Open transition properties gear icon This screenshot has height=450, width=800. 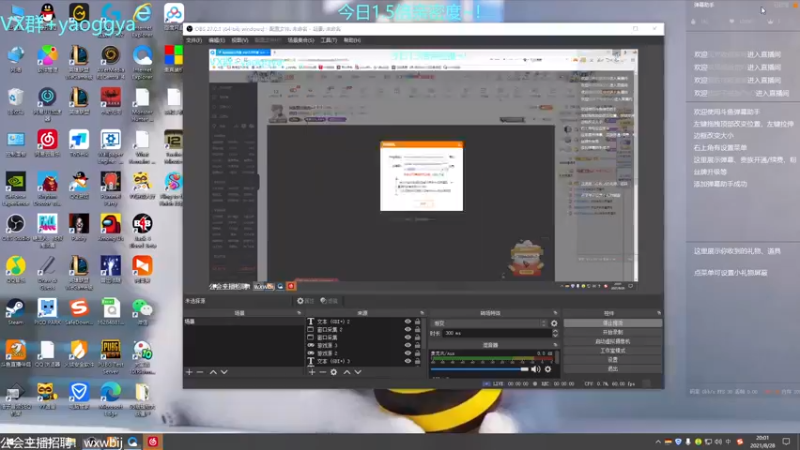(x=554, y=323)
